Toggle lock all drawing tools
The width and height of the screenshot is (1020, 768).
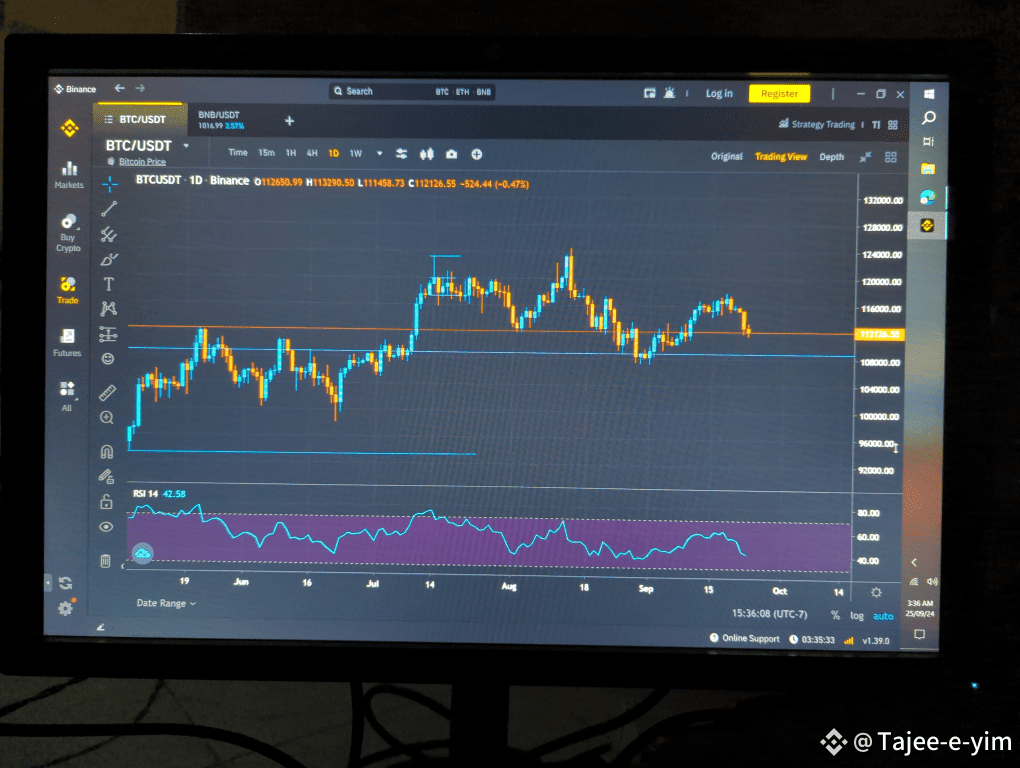(x=106, y=502)
